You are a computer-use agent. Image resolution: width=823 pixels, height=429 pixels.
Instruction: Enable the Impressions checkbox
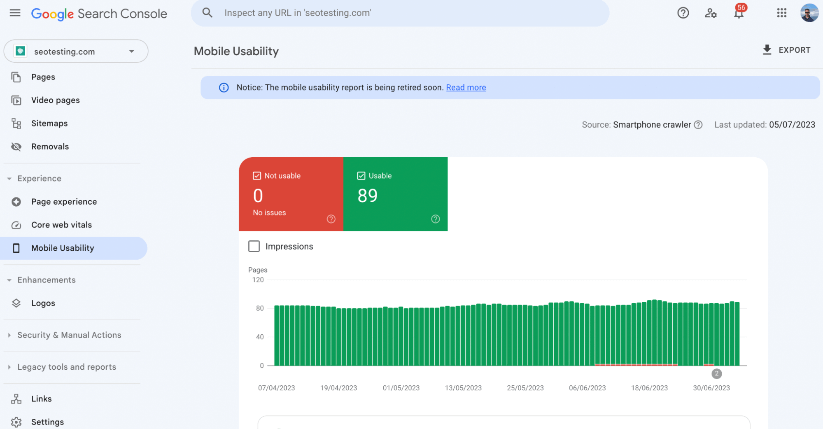254,246
